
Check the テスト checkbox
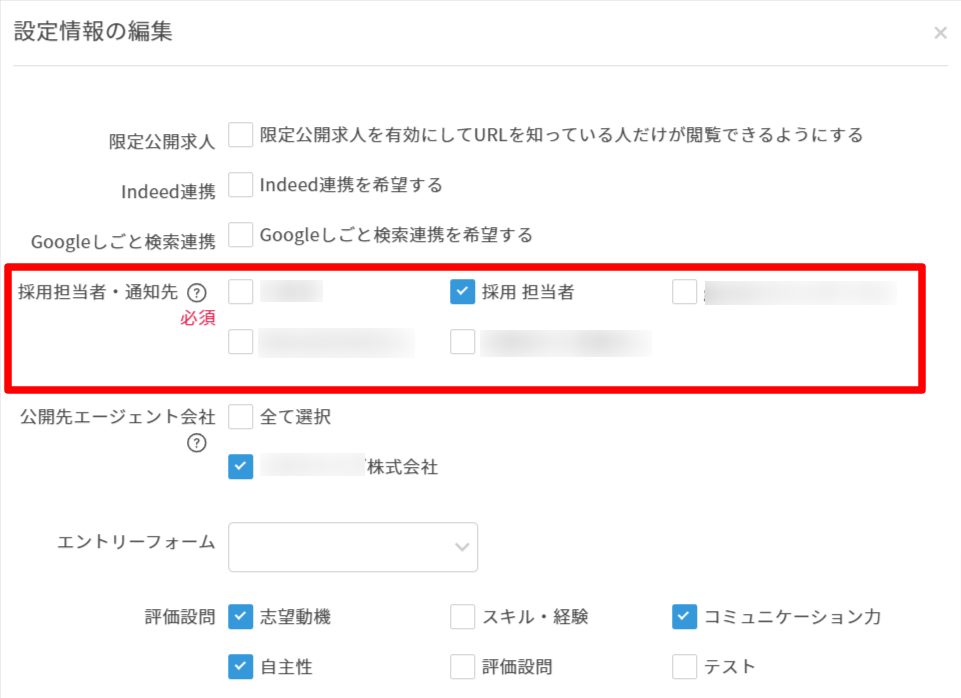click(x=685, y=667)
